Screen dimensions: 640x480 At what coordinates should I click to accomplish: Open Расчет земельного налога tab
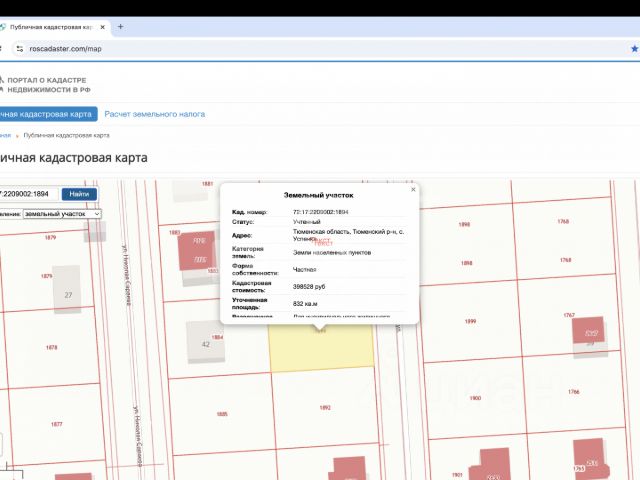point(155,114)
